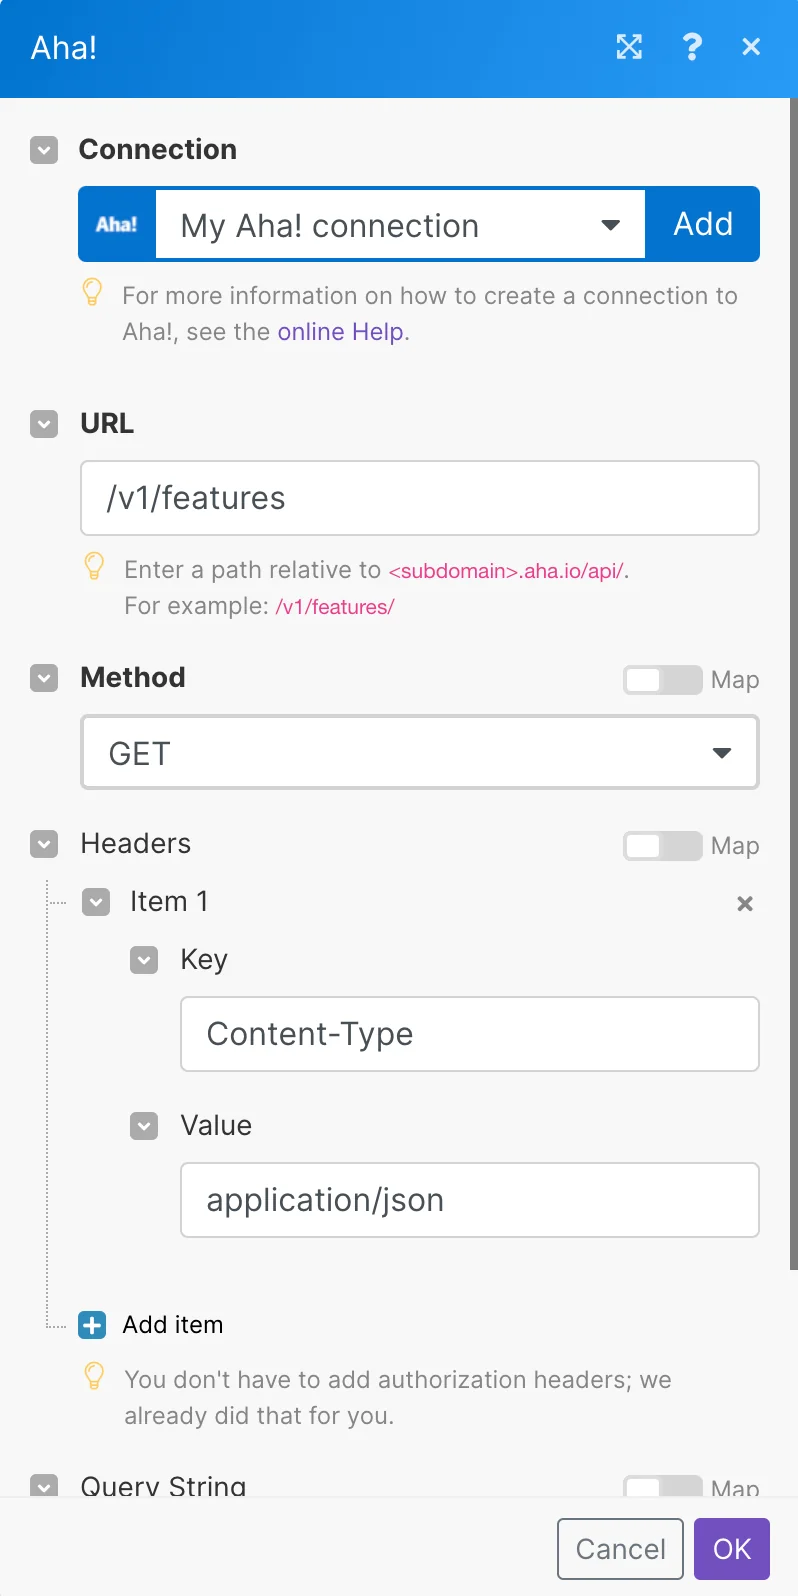The height and width of the screenshot is (1596, 798).
Task: Click the fullscreen expand arrows icon
Action: [x=629, y=47]
